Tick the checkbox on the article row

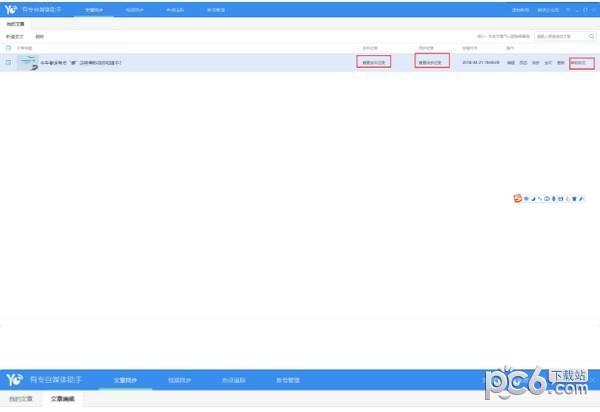tap(9, 62)
